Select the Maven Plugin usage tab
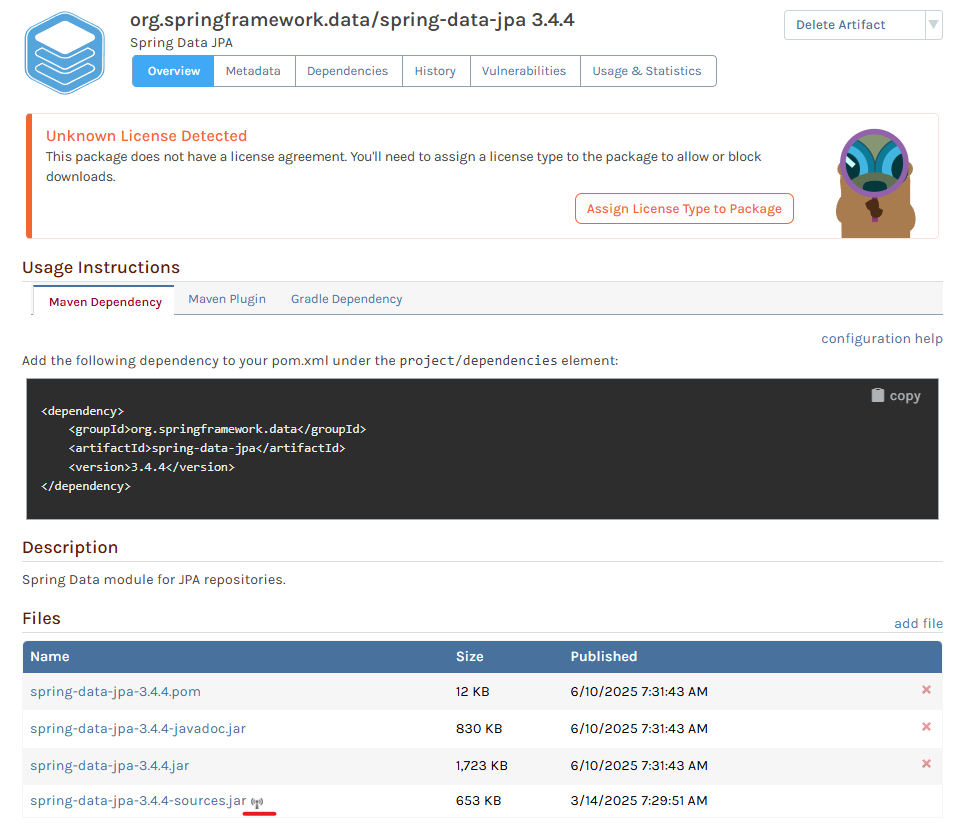 pos(227,299)
